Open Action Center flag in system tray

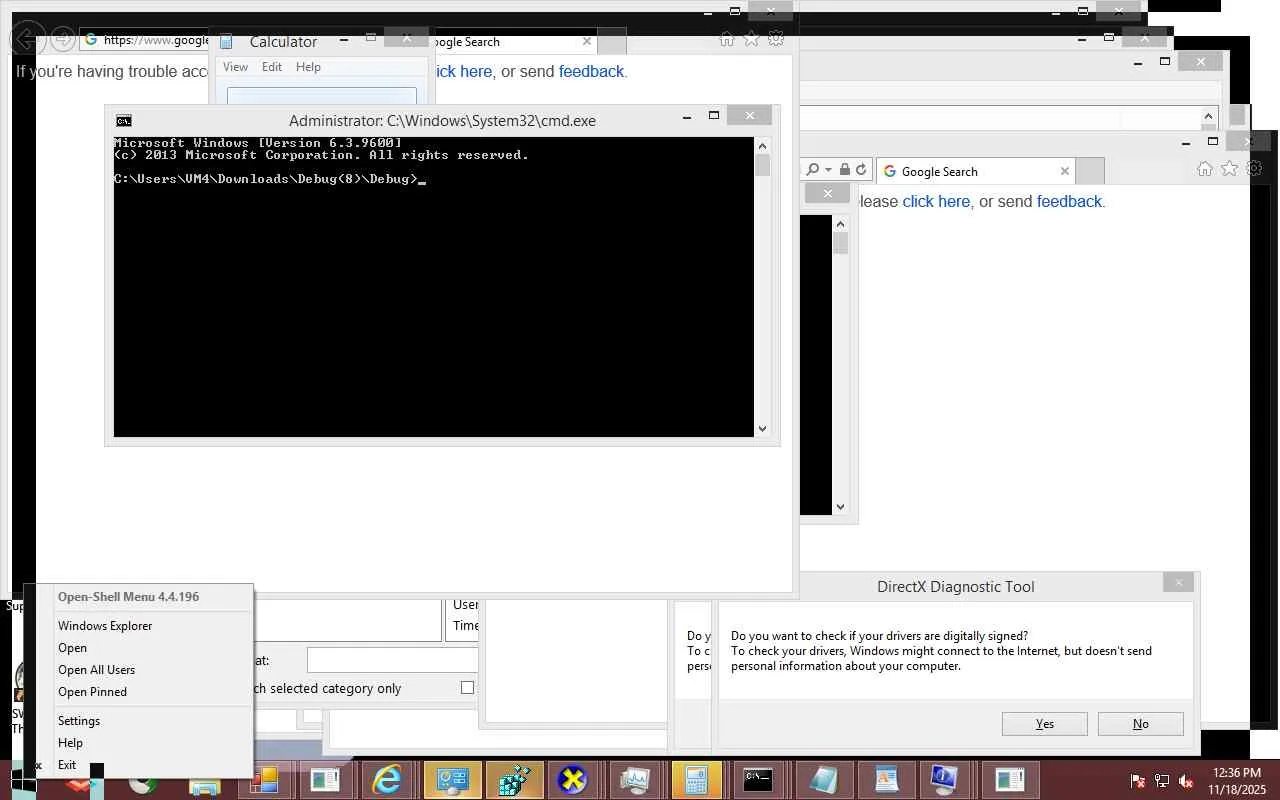pos(1137,781)
